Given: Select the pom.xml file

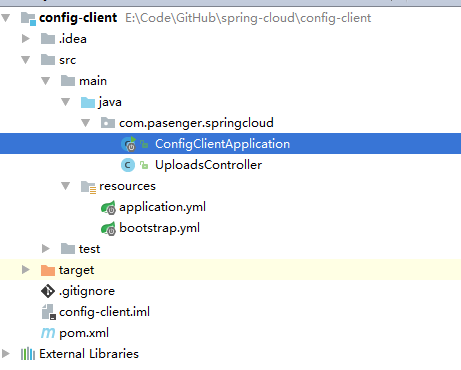Looking at the screenshot, I should point(84,333).
